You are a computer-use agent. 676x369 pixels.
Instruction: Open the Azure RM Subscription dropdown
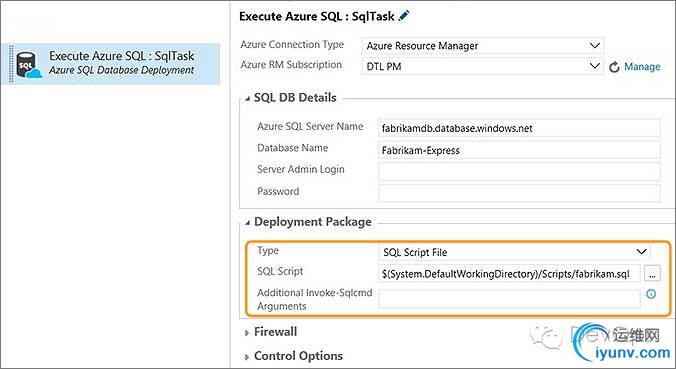(482, 66)
